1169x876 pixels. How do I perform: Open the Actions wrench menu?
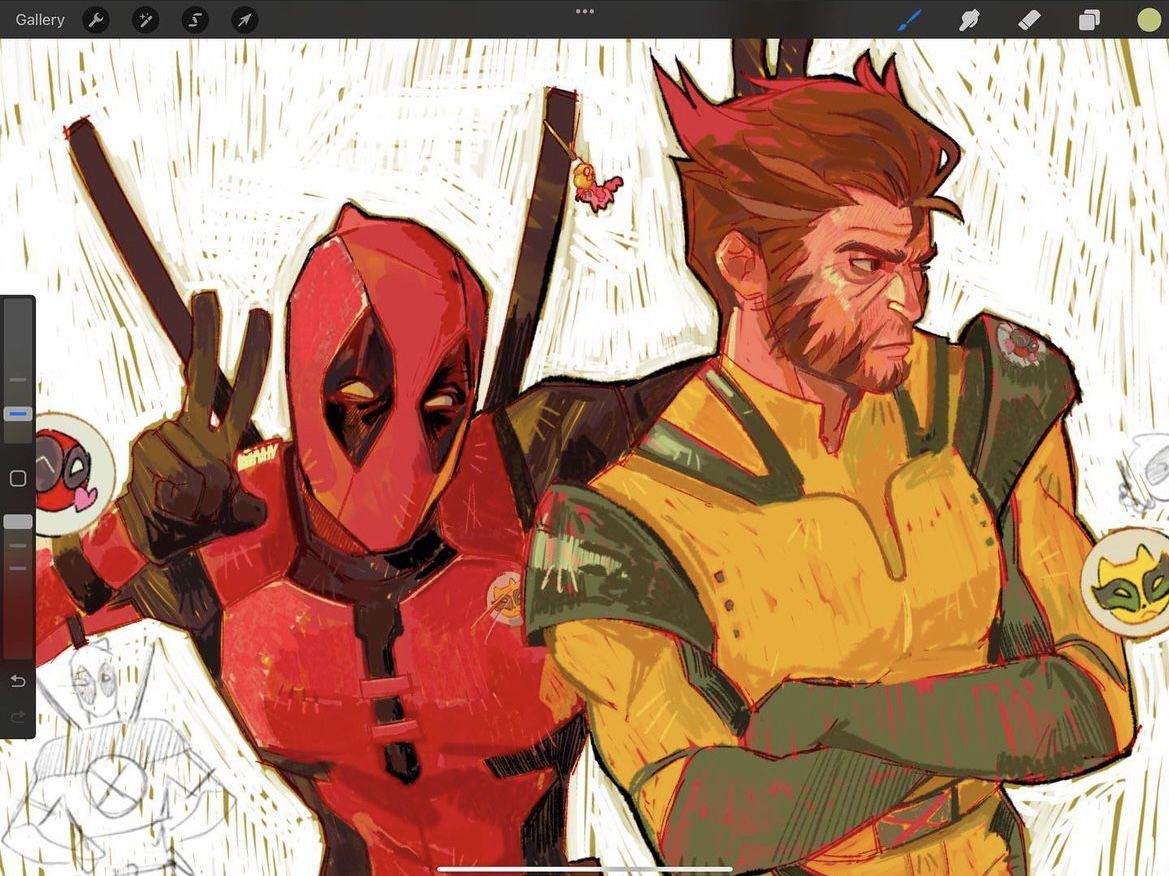96,20
